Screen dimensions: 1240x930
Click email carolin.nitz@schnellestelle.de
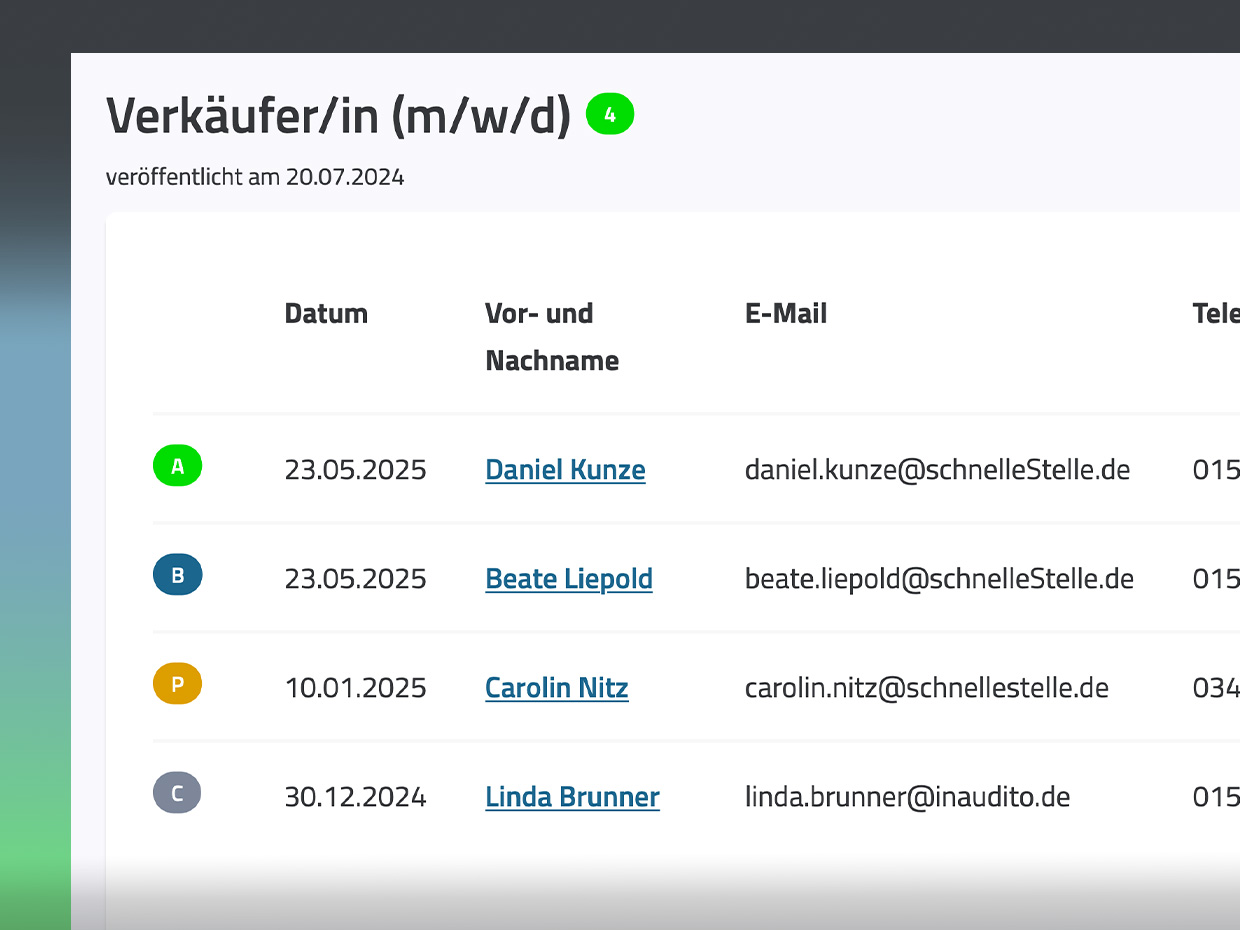(926, 687)
